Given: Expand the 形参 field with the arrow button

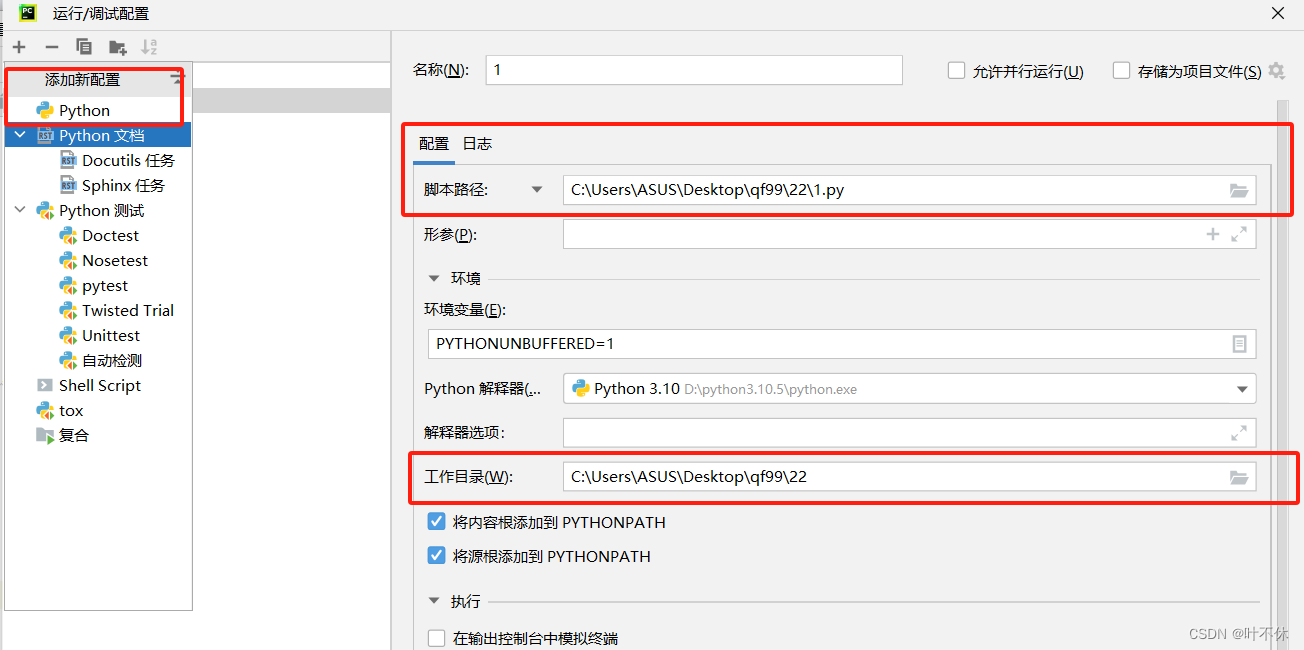Looking at the screenshot, I should point(1240,234).
